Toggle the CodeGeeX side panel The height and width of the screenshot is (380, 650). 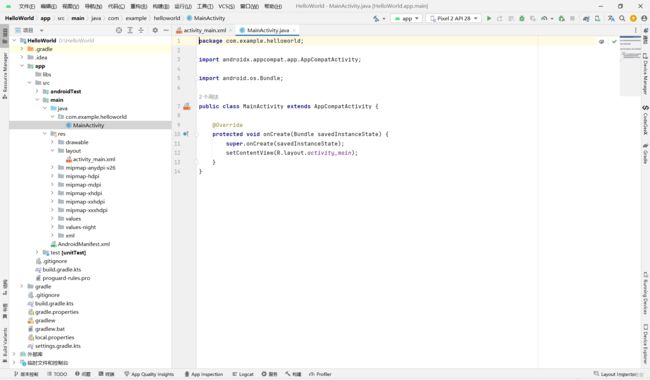click(645, 120)
